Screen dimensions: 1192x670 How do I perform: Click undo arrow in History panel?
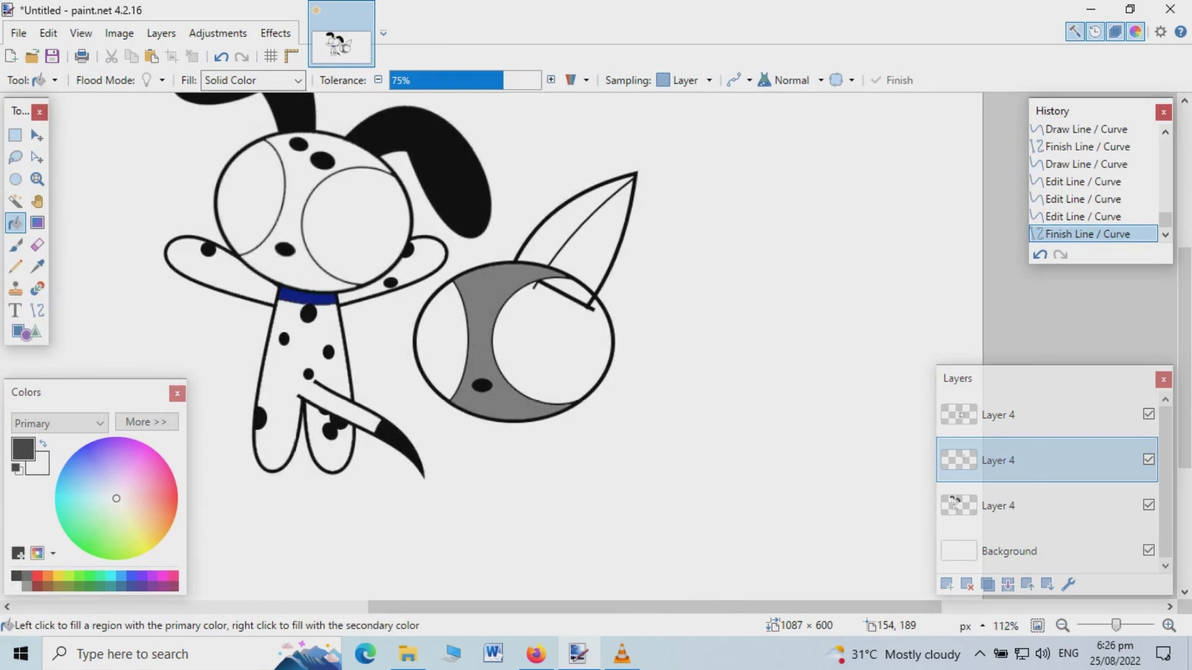point(1040,255)
